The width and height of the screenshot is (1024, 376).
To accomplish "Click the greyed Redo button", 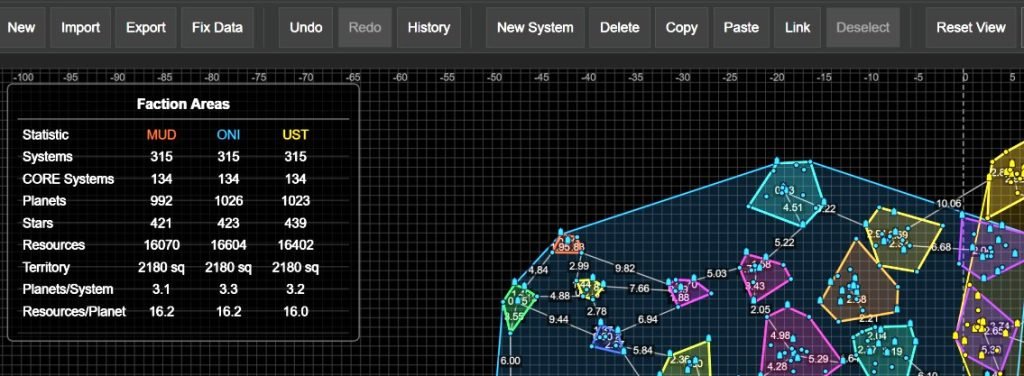I will click(x=364, y=27).
